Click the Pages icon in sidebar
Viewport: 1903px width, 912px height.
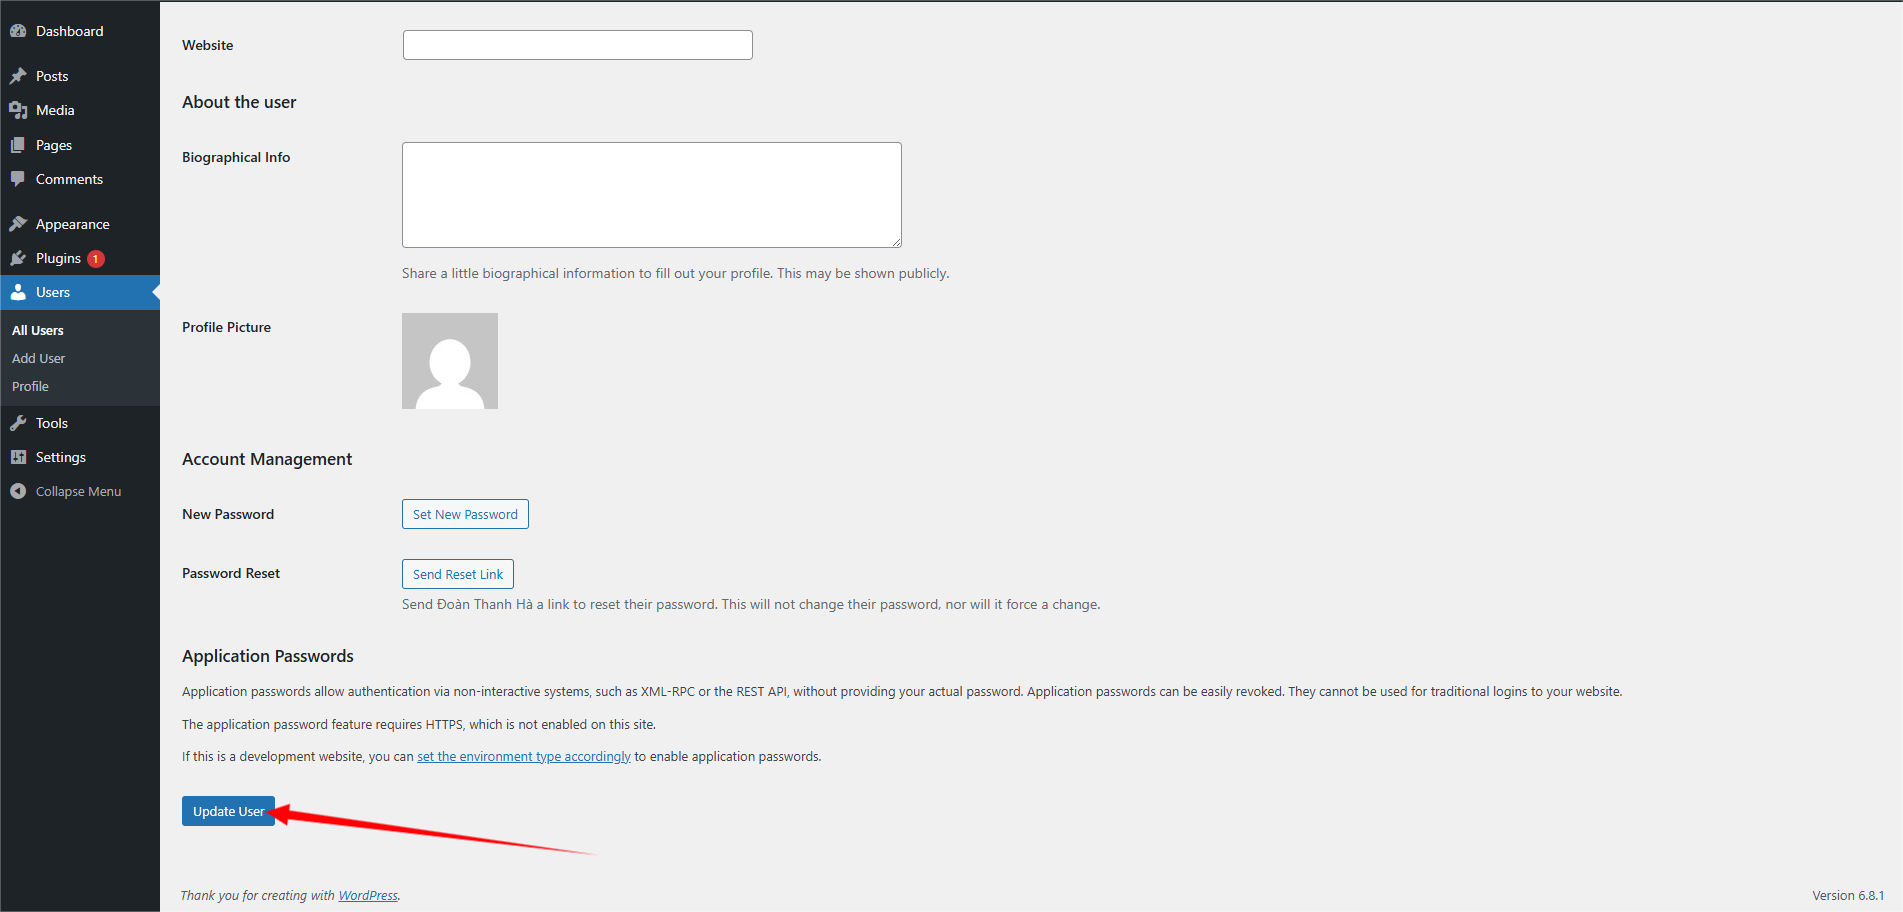(x=18, y=145)
